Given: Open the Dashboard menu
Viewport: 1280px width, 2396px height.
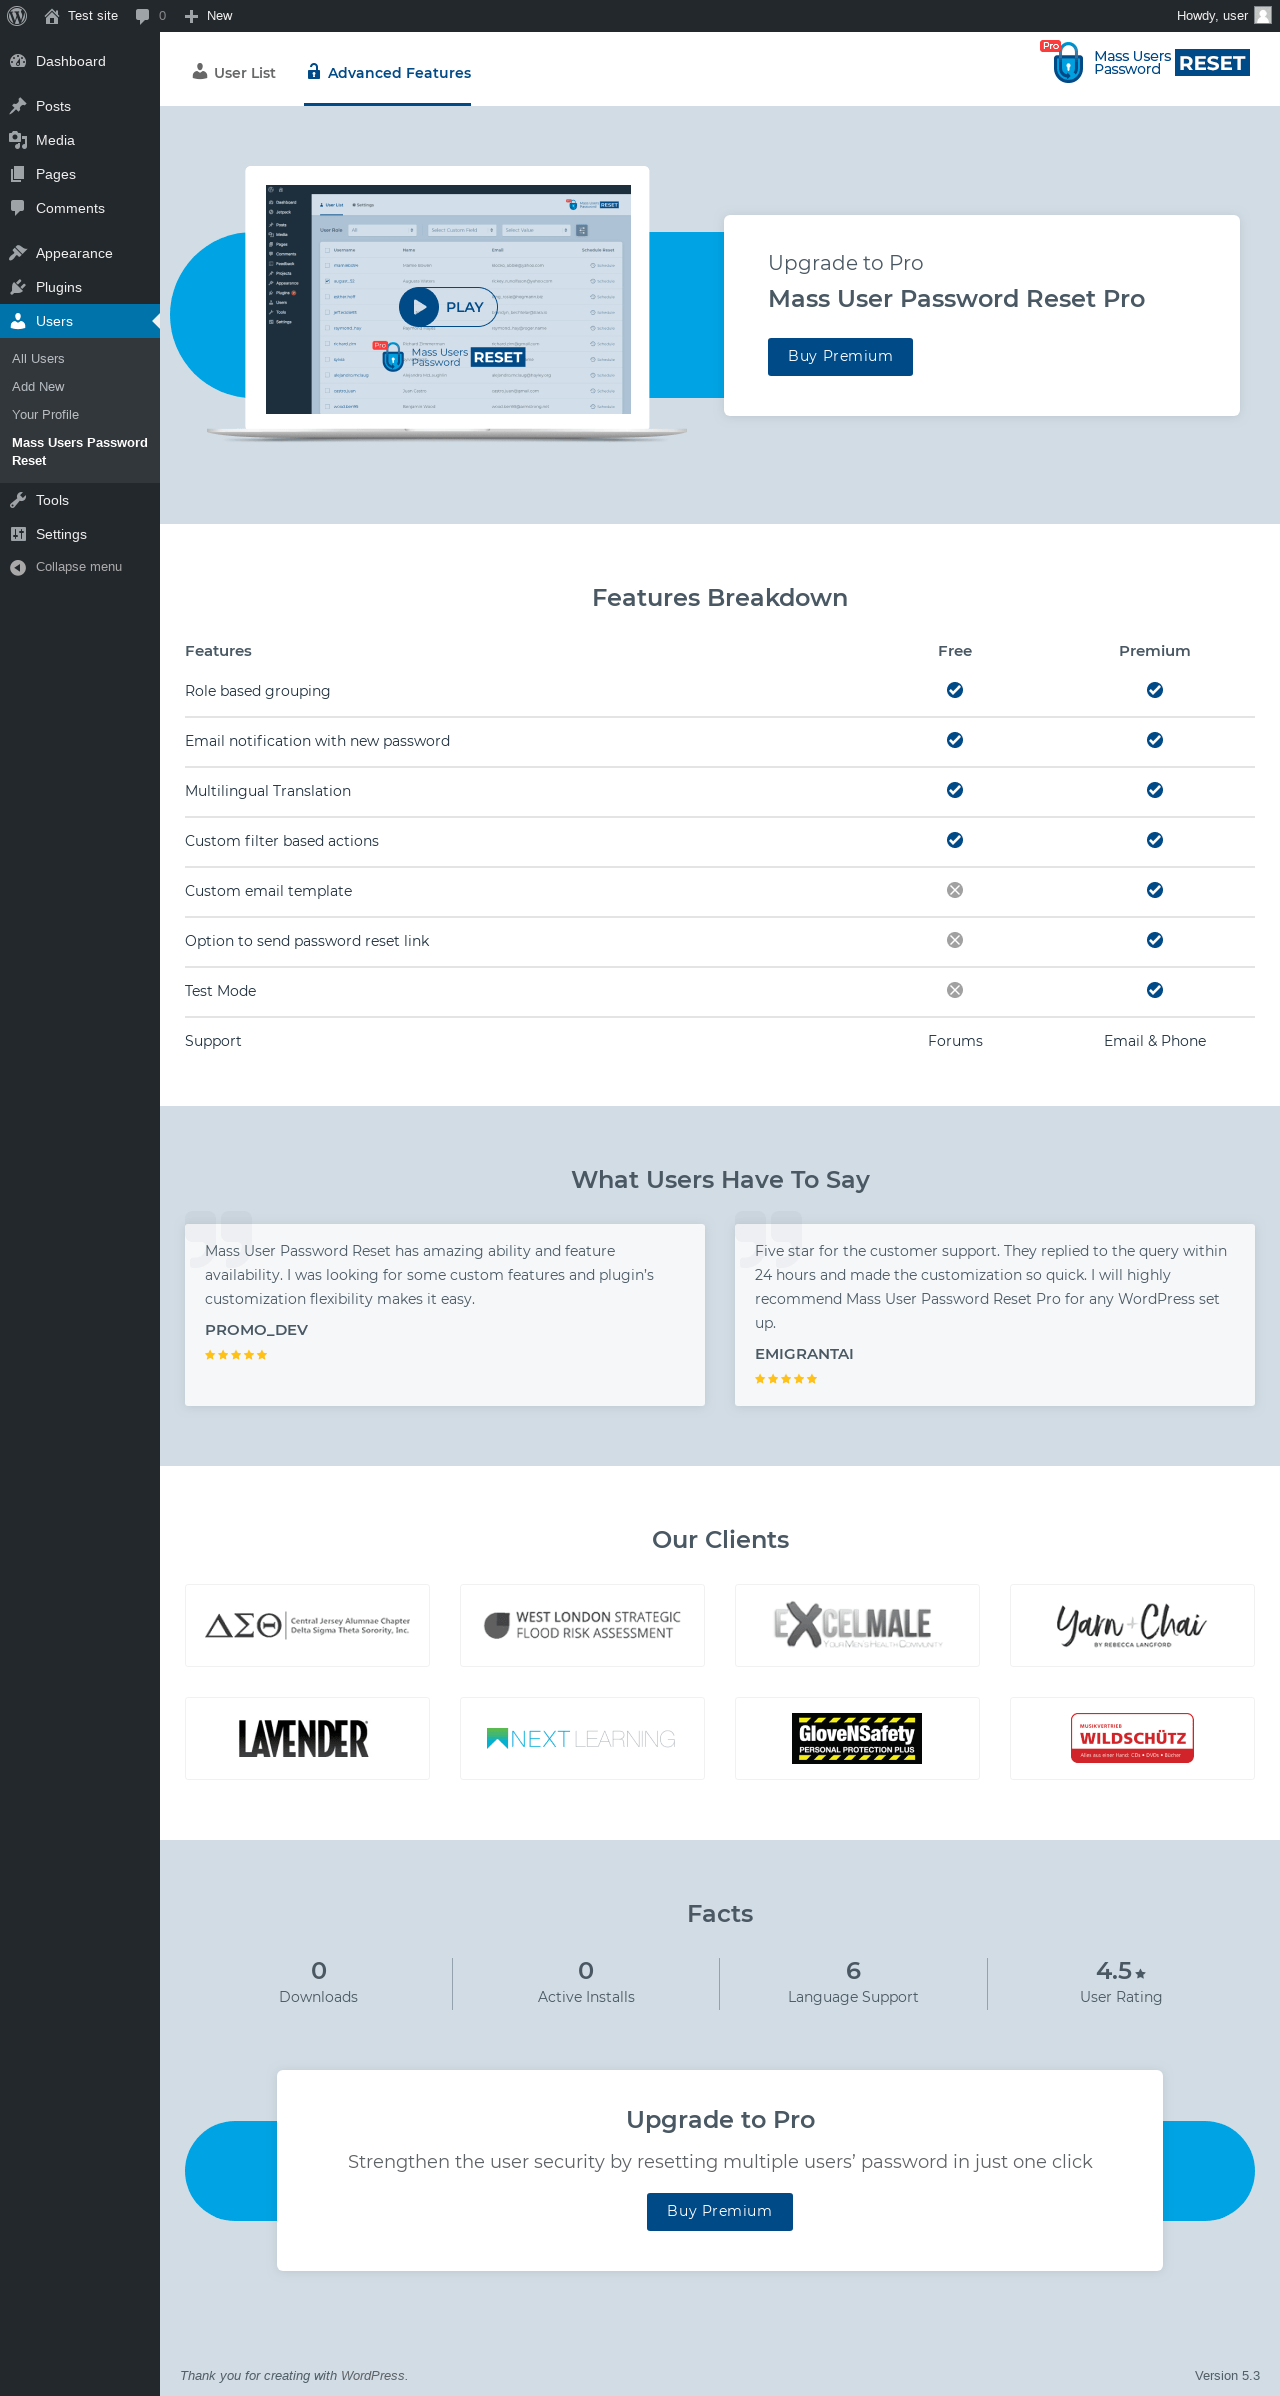Looking at the screenshot, I should pyautogui.click(x=80, y=61).
